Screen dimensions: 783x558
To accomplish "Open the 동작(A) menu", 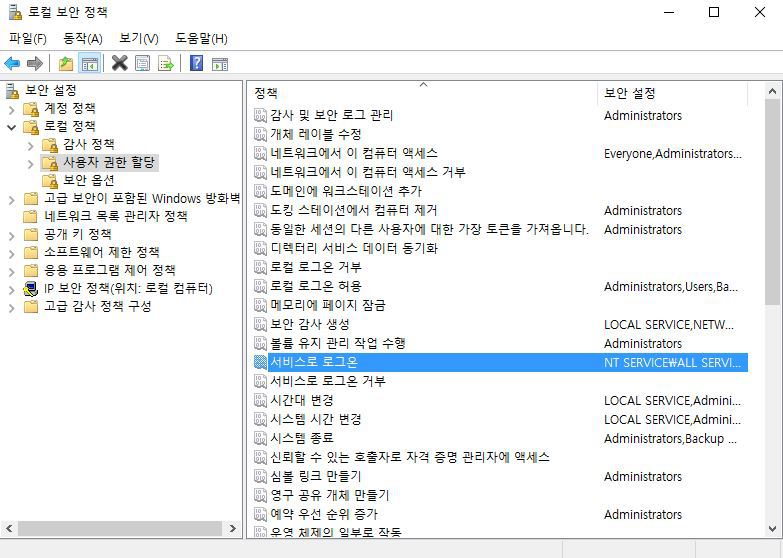I will coord(83,38).
